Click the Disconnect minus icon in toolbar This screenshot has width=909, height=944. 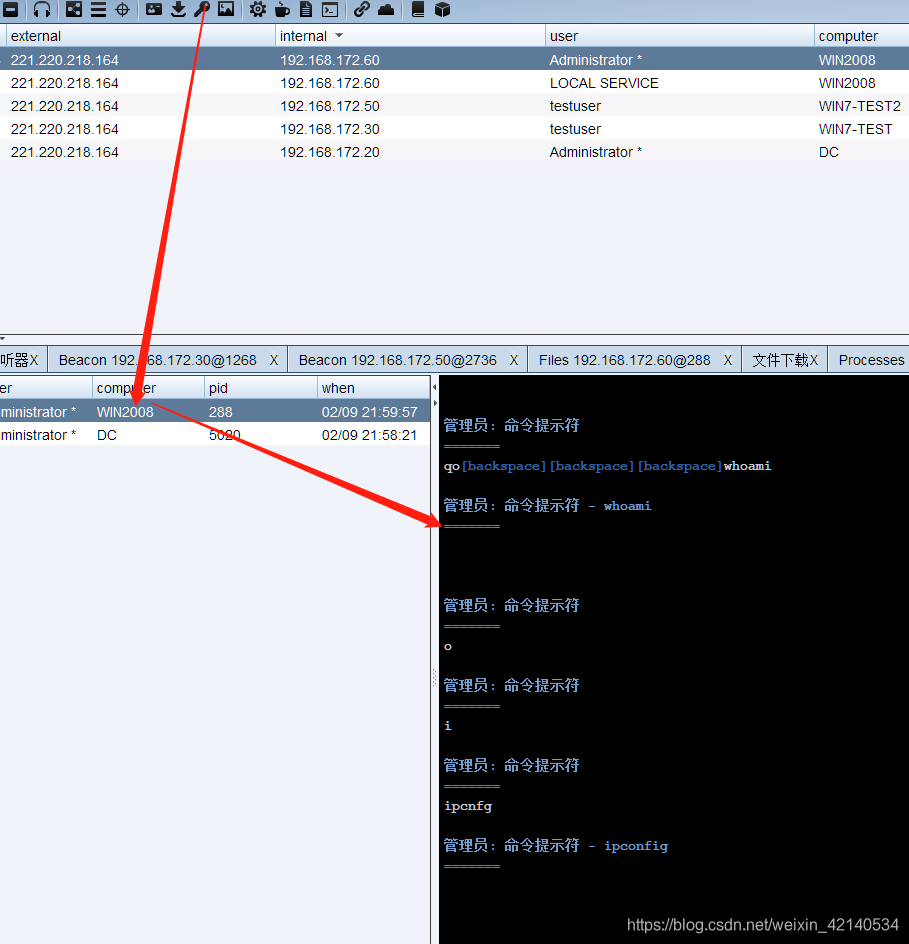pyautogui.click(x=11, y=9)
